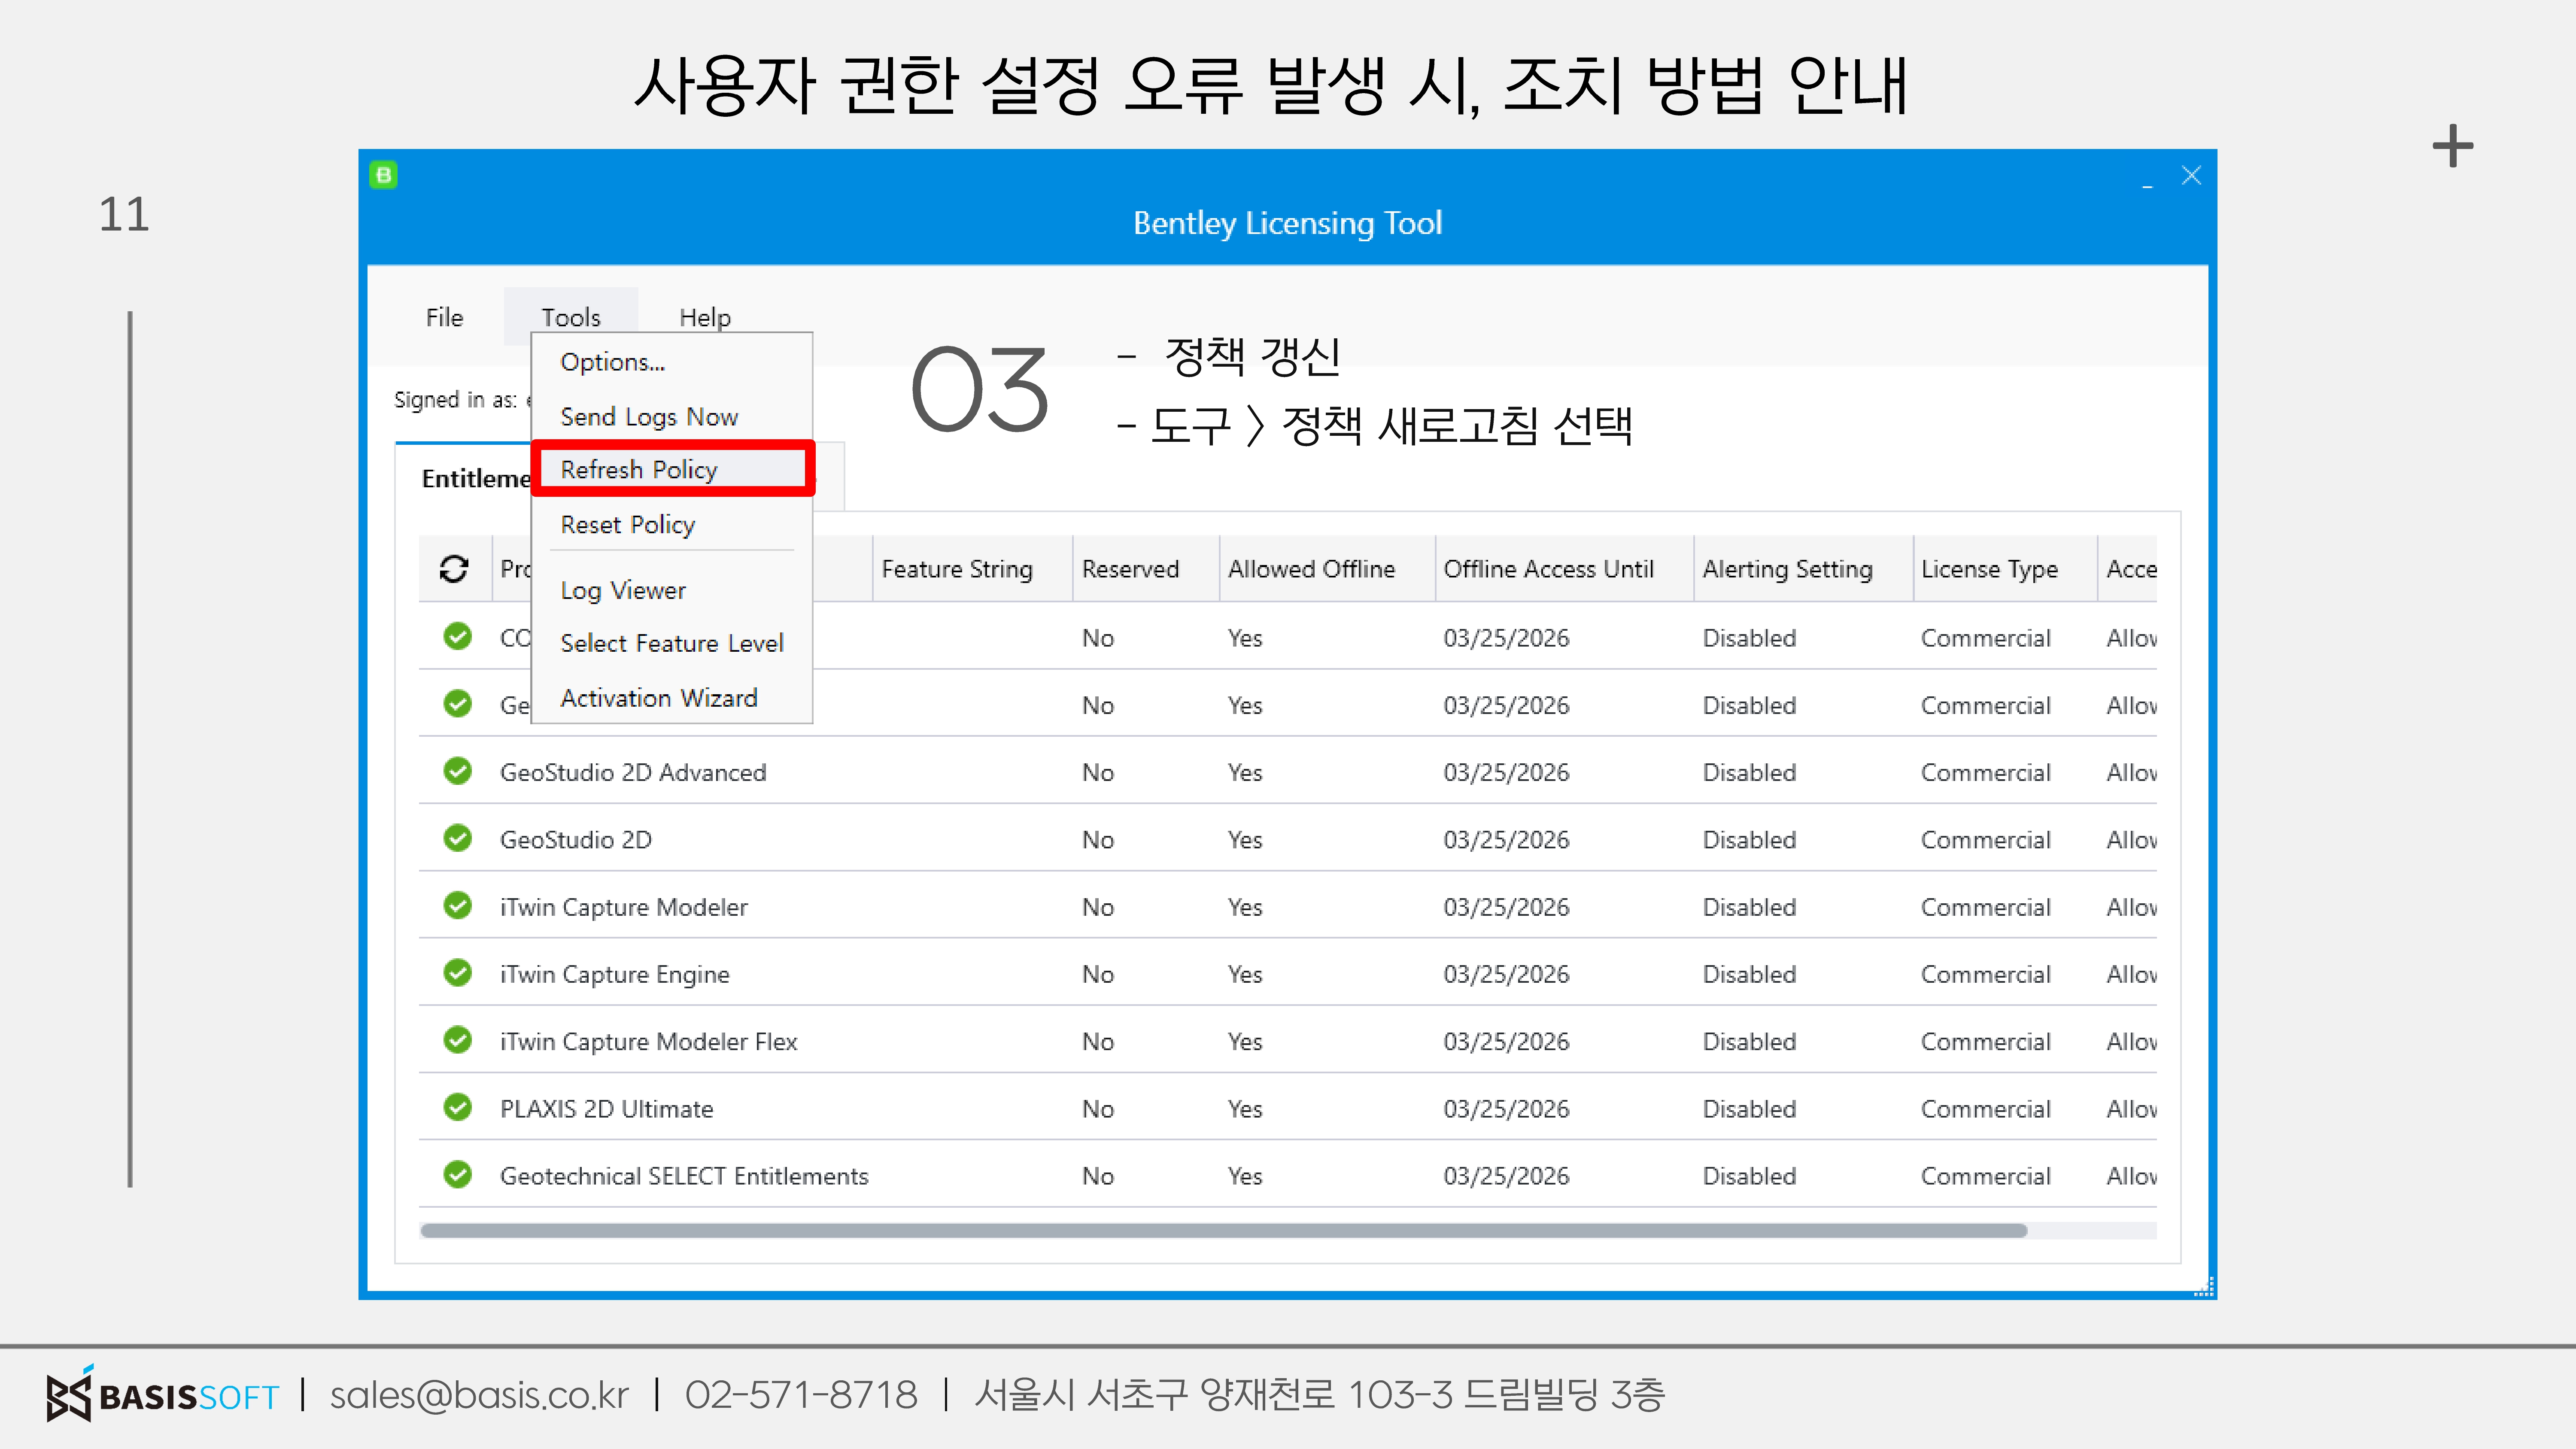Open Log Viewer from the menu

622,590
